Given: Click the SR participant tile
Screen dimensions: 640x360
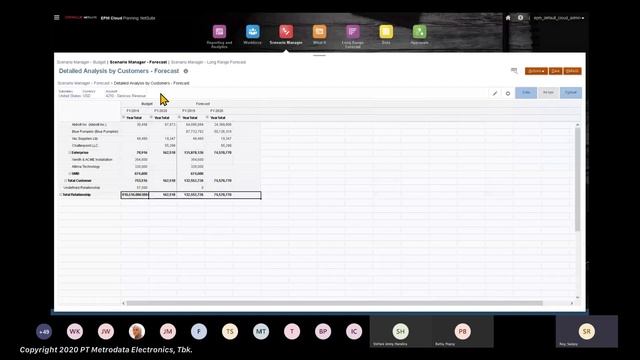Looking at the screenshot, I should click(587, 331).
